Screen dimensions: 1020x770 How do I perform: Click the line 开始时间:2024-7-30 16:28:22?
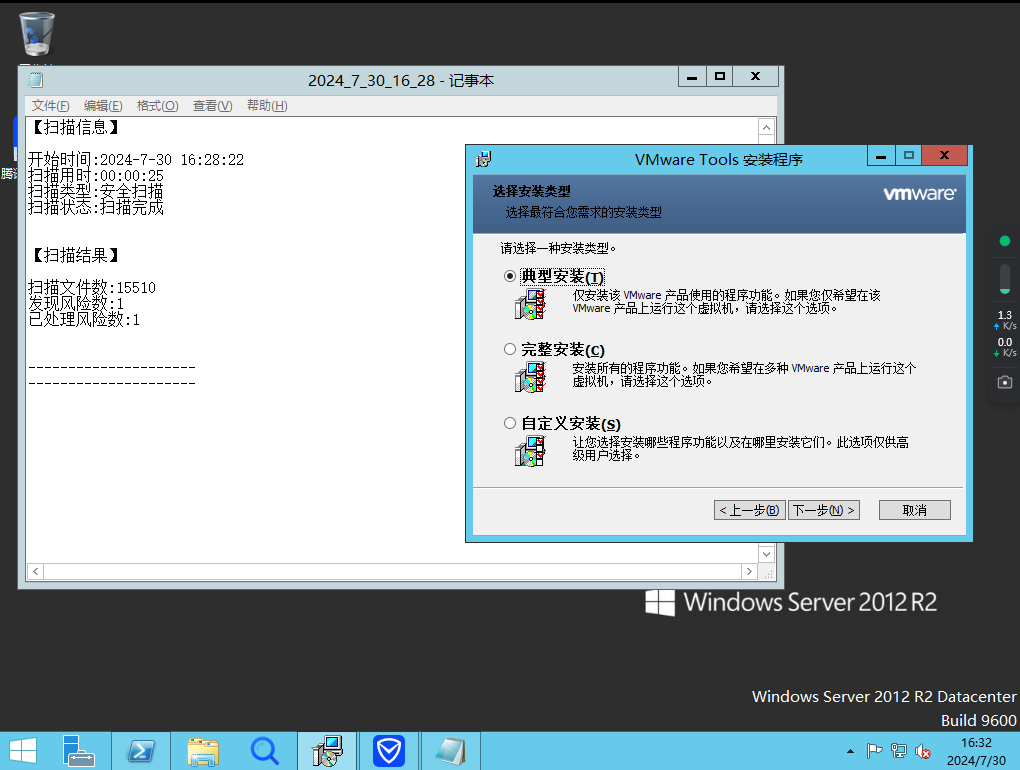pos(136,159)
